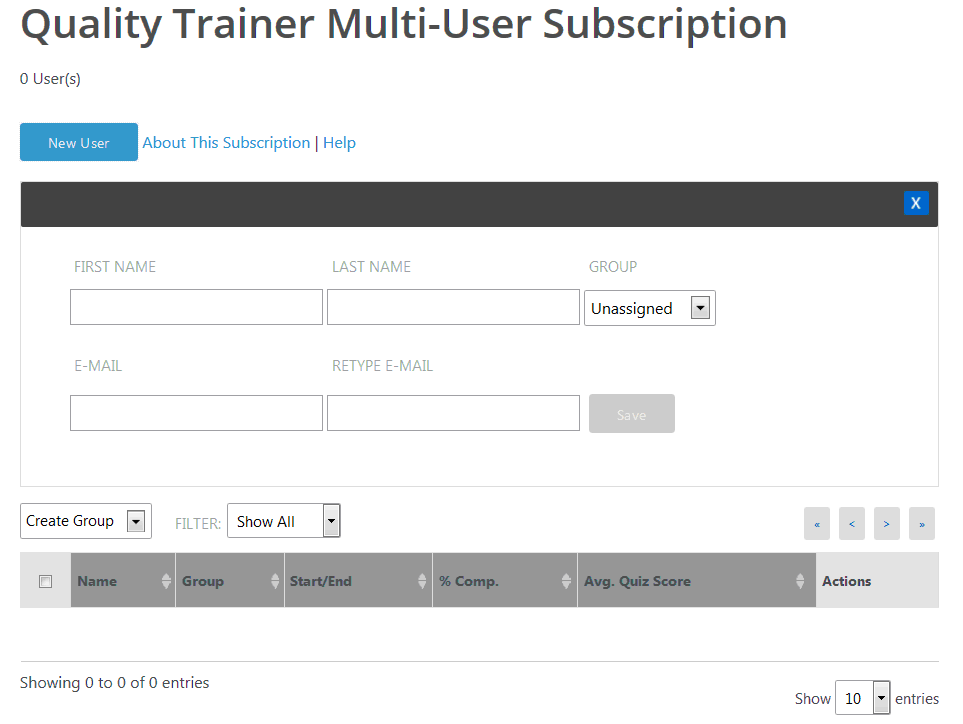Open the Create Group dropdown
Screen dimensions: 963x724
click(x=86, y=521)
